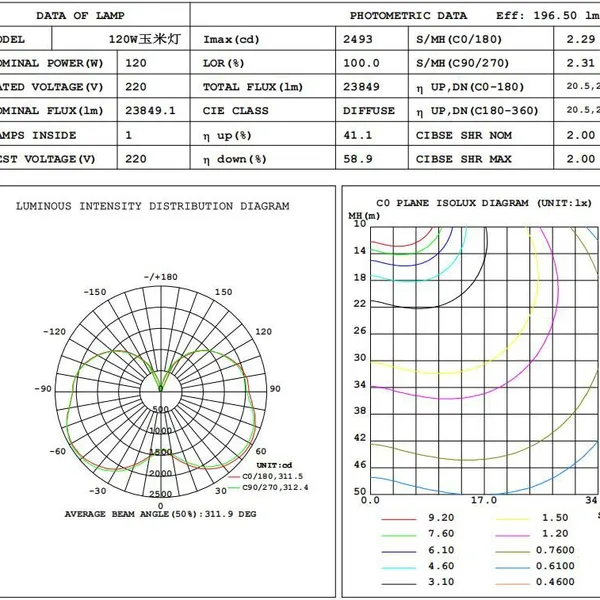Click the red 9.20 legend line
Screen dimensions: 600x600
[398, 519]
